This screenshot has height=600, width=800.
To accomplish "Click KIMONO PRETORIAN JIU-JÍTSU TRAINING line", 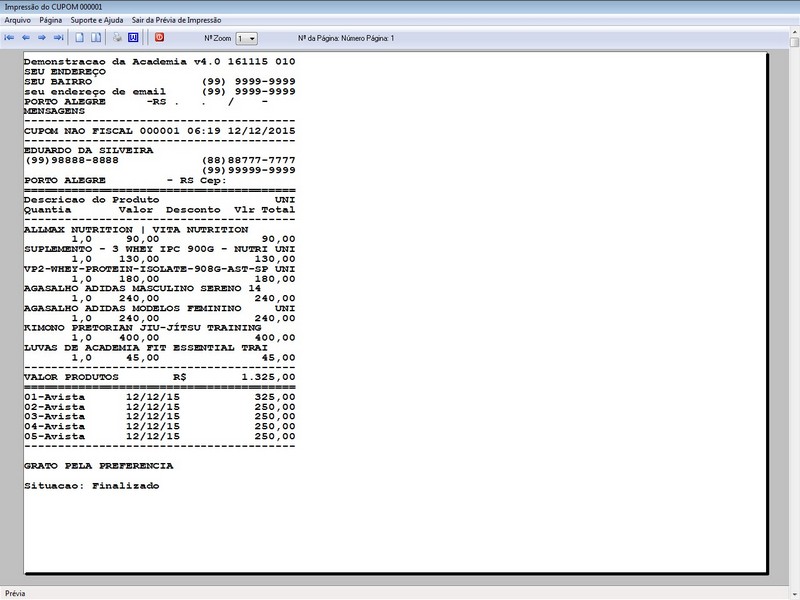I will (142, 328).
